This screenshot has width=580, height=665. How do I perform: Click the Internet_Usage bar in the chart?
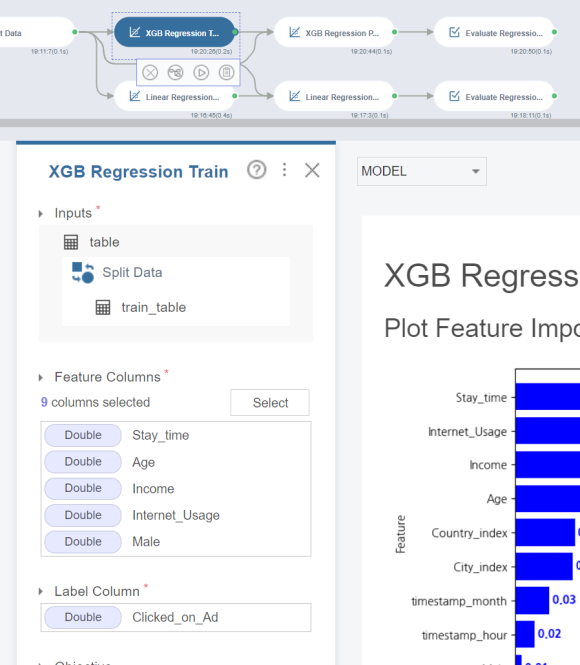point(548,431)
